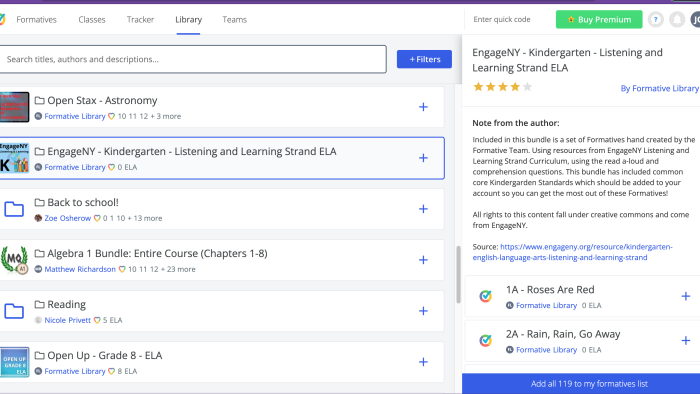Click the heart icon on the Back to school! row

click(97, 218)
